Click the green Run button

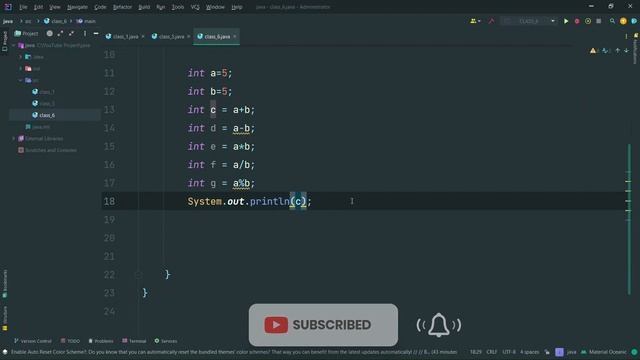pos(566,21)
